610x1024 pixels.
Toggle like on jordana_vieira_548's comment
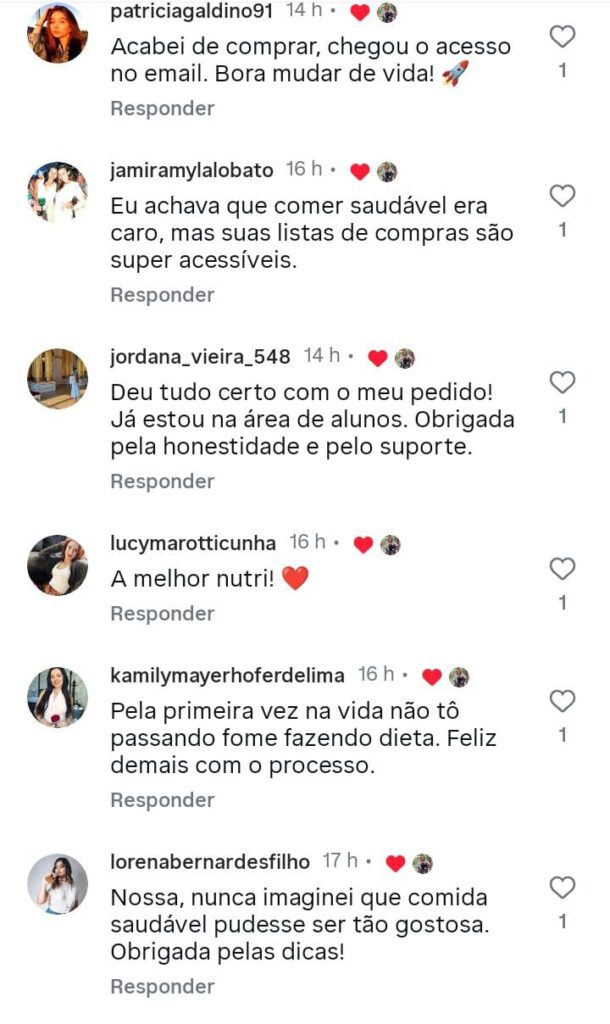tap(563, 382)
